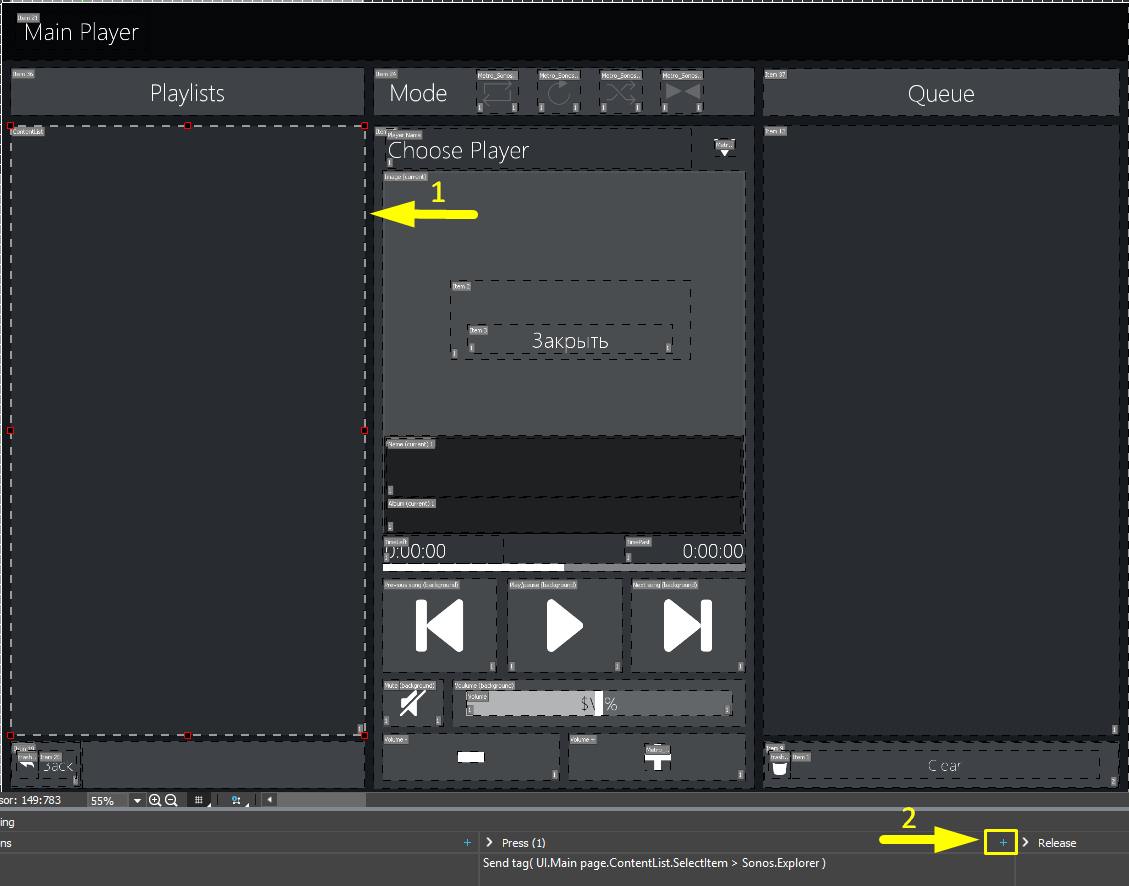
Task: Click the previous track skip icon
Action: point(439,625)
